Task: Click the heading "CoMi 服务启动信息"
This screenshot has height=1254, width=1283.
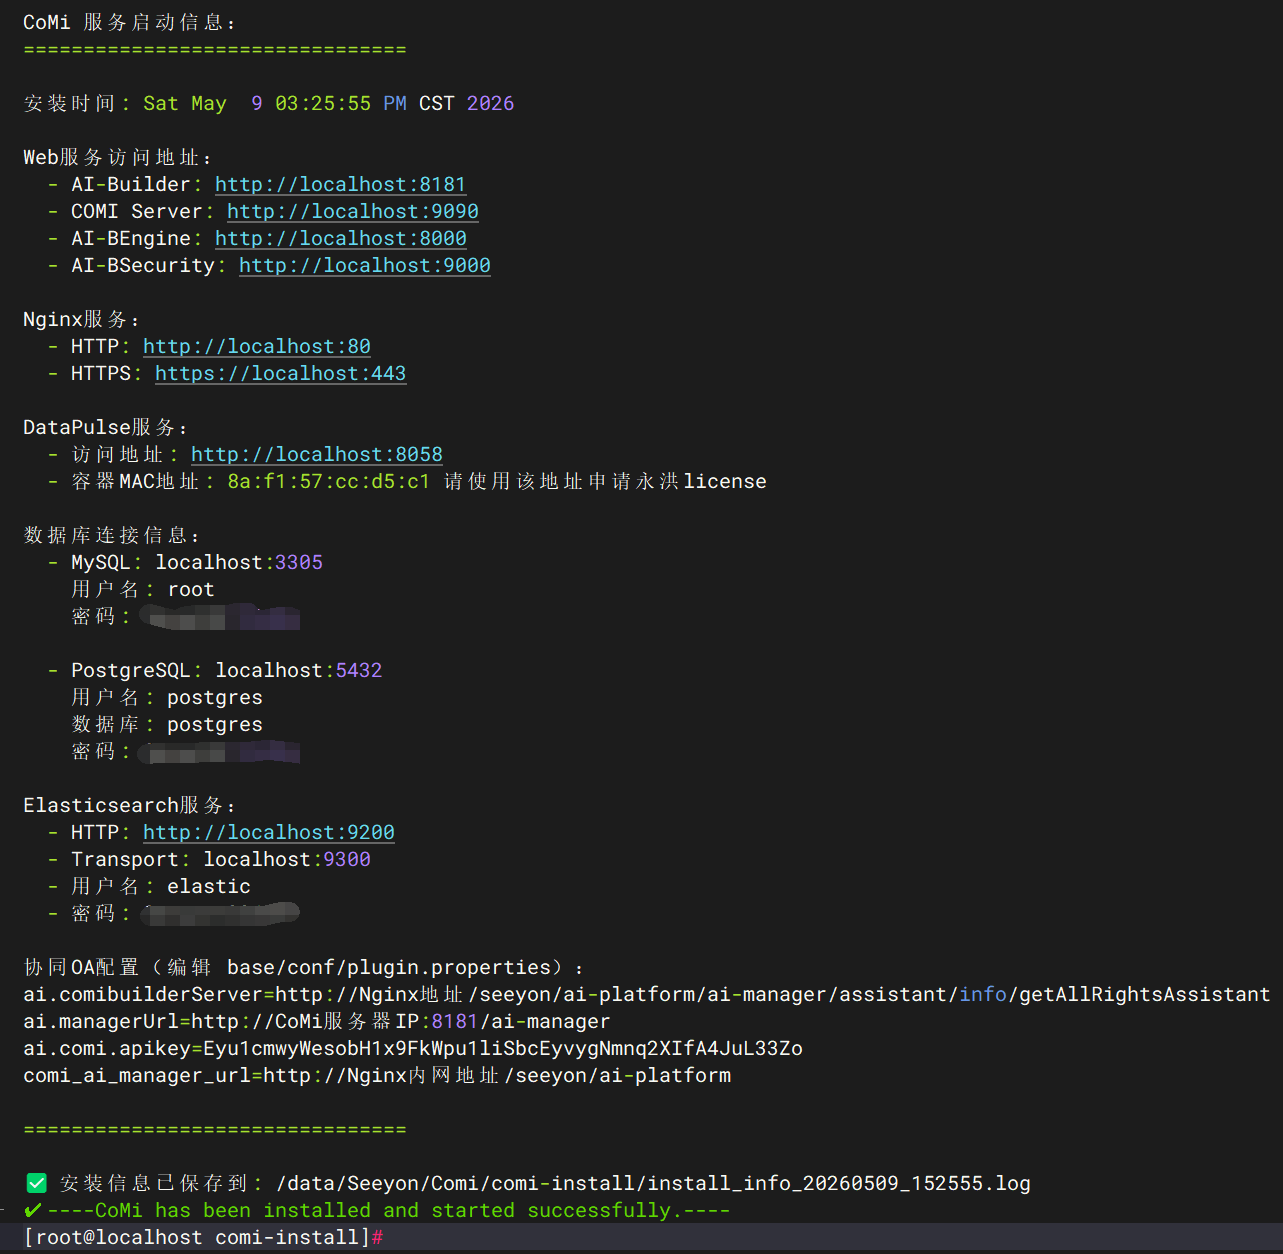Action: [125, 22]
